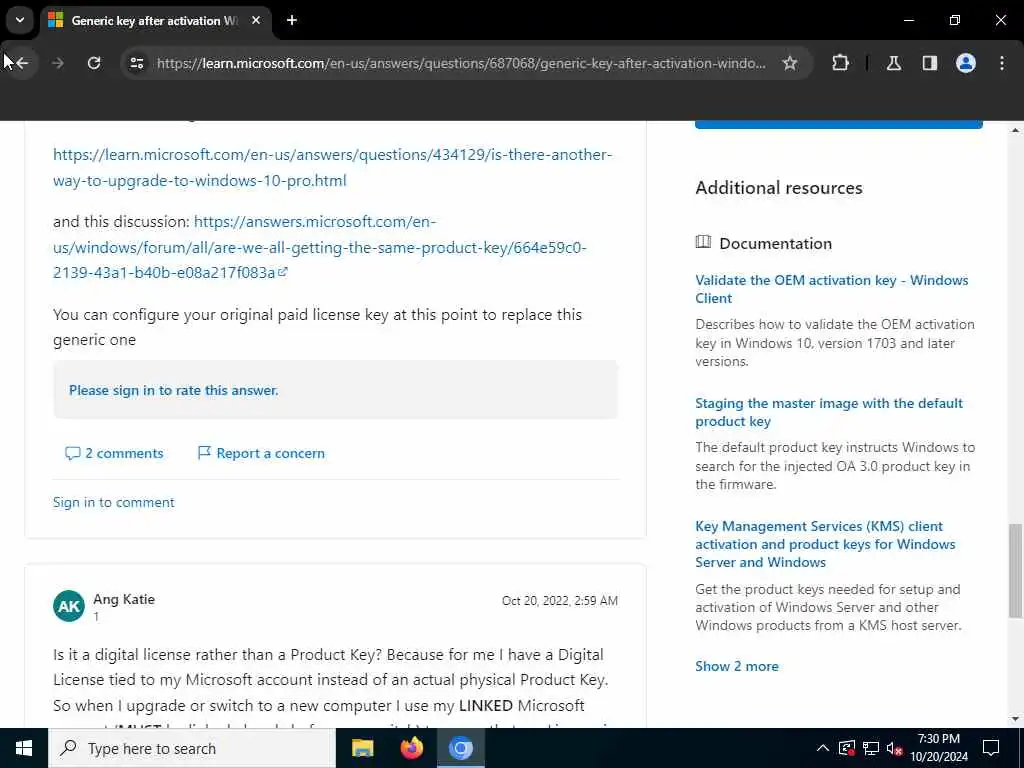Open site information icon in address bar

tap(136, 63)
